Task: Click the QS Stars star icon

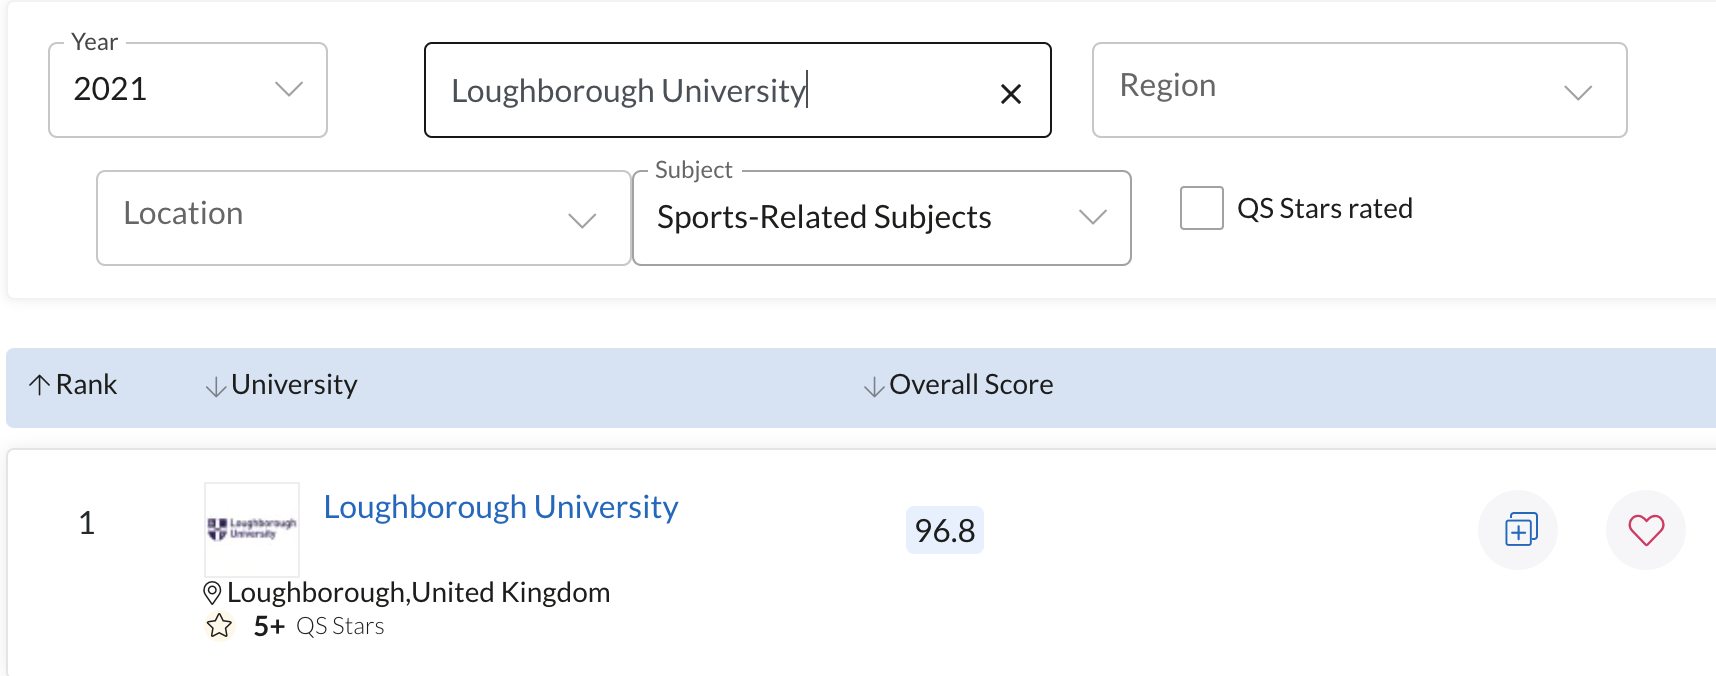Action: click(219, 627)
